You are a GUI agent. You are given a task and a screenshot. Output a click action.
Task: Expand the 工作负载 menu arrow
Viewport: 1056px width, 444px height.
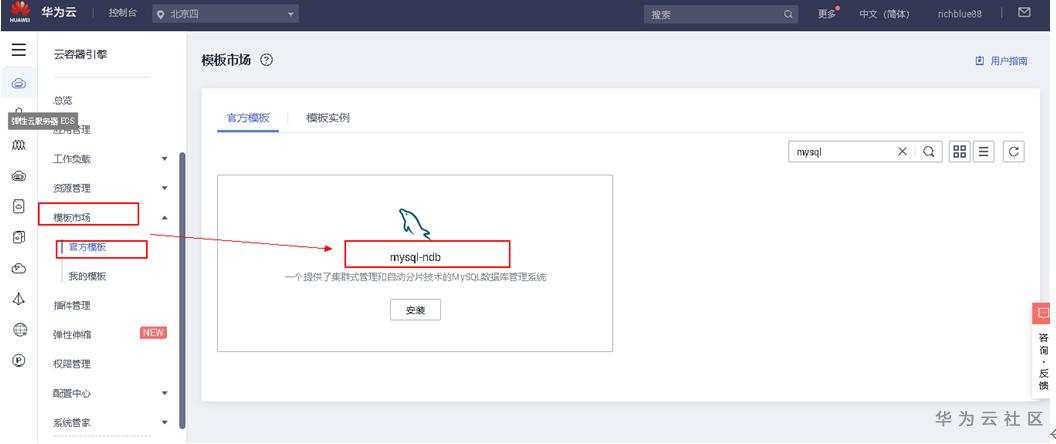[164, 159]
